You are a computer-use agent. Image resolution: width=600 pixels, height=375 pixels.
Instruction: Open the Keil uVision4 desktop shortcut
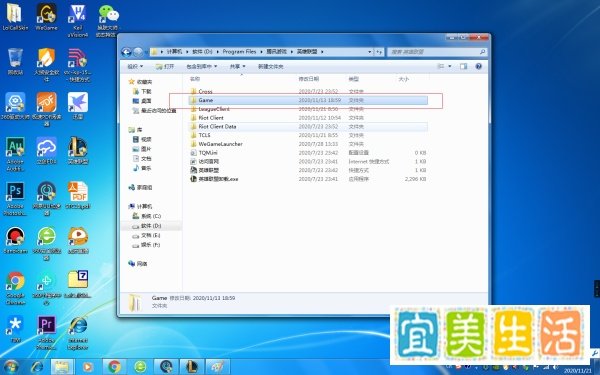78,20
